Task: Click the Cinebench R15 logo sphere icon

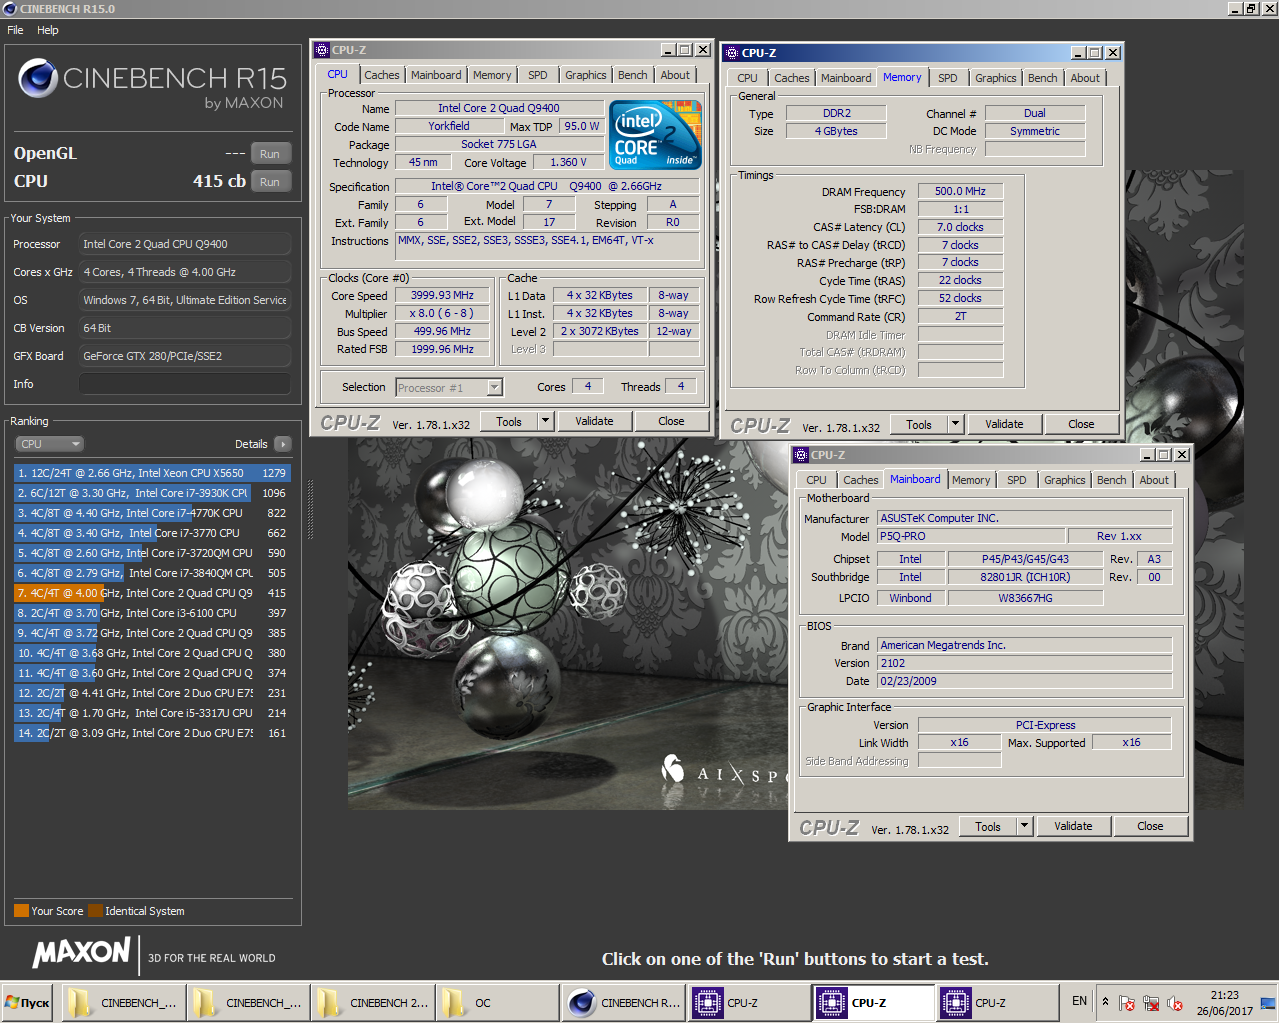Action: (38, 78)
